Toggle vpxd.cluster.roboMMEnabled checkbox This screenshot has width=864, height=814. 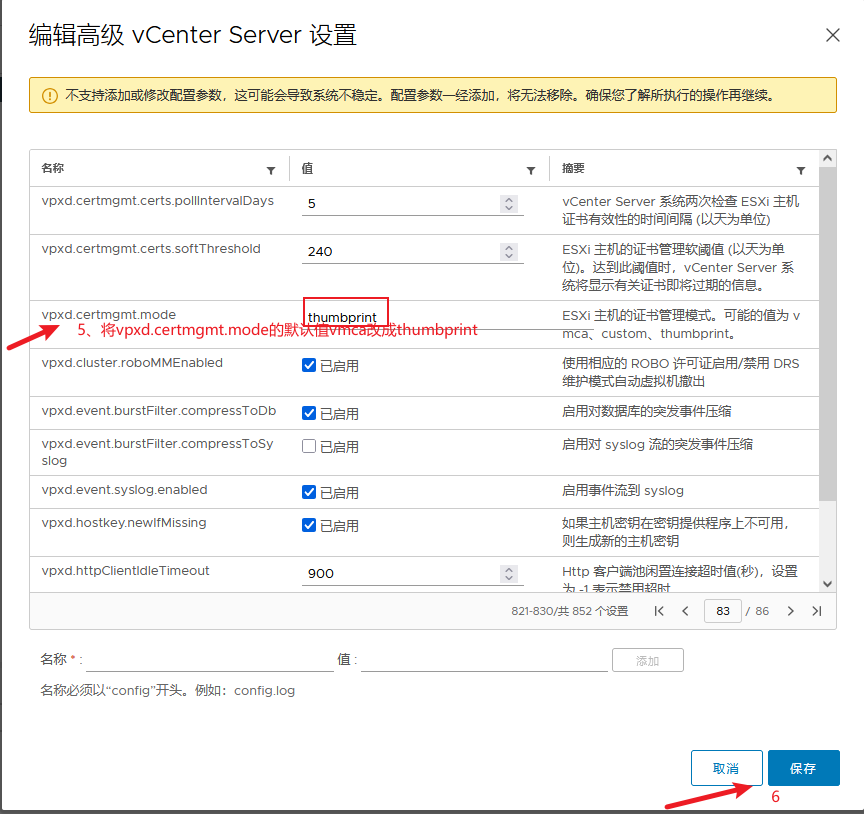click(x=309, y=365)
